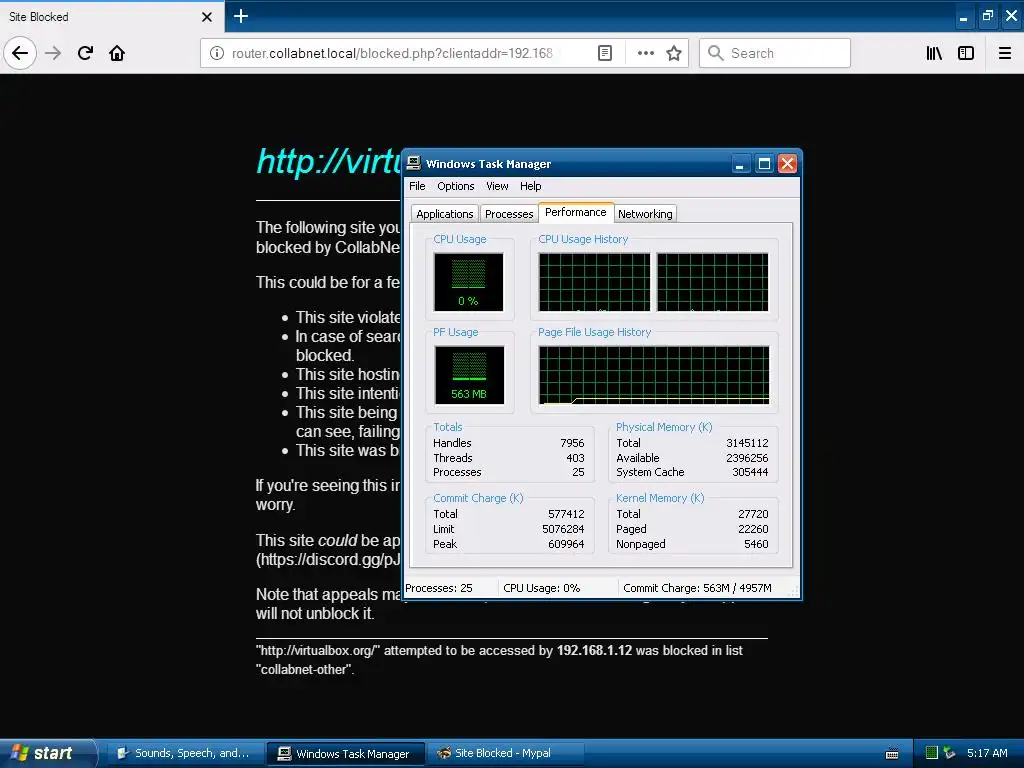1024x768 pixels.
Task: Click the PF Usage 563 MB gauge
Action: [x=469, y=375]
